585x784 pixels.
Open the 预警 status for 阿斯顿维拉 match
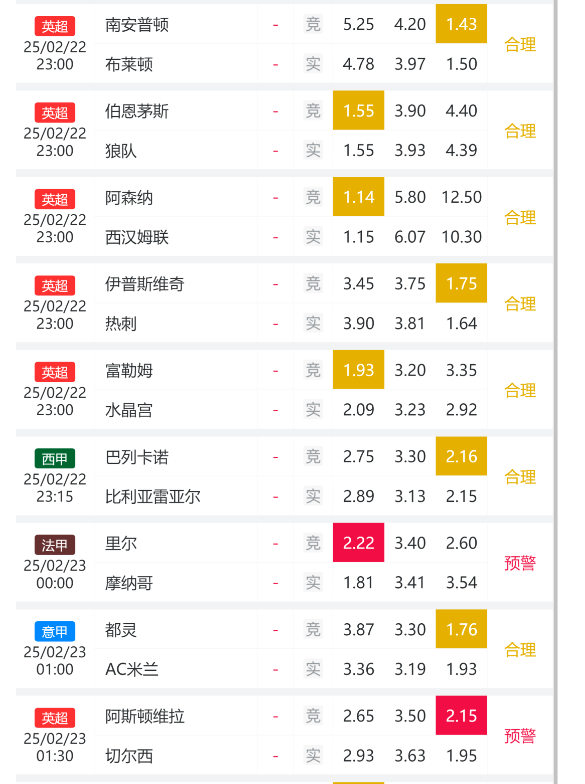(520, 736)
